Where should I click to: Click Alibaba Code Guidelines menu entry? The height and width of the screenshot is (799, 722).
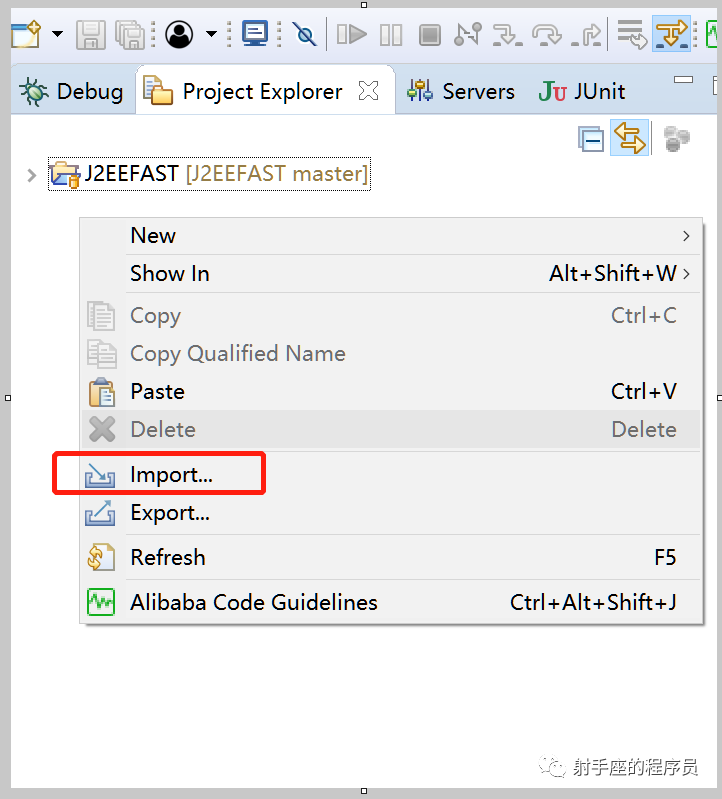pos(253,602)
